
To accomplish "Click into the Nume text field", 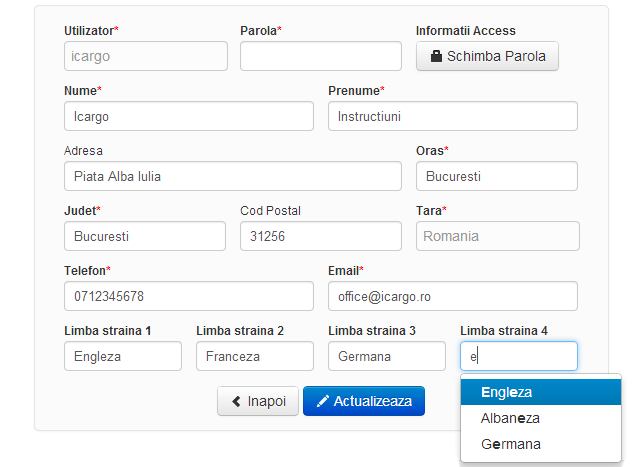I will [188, 116].
